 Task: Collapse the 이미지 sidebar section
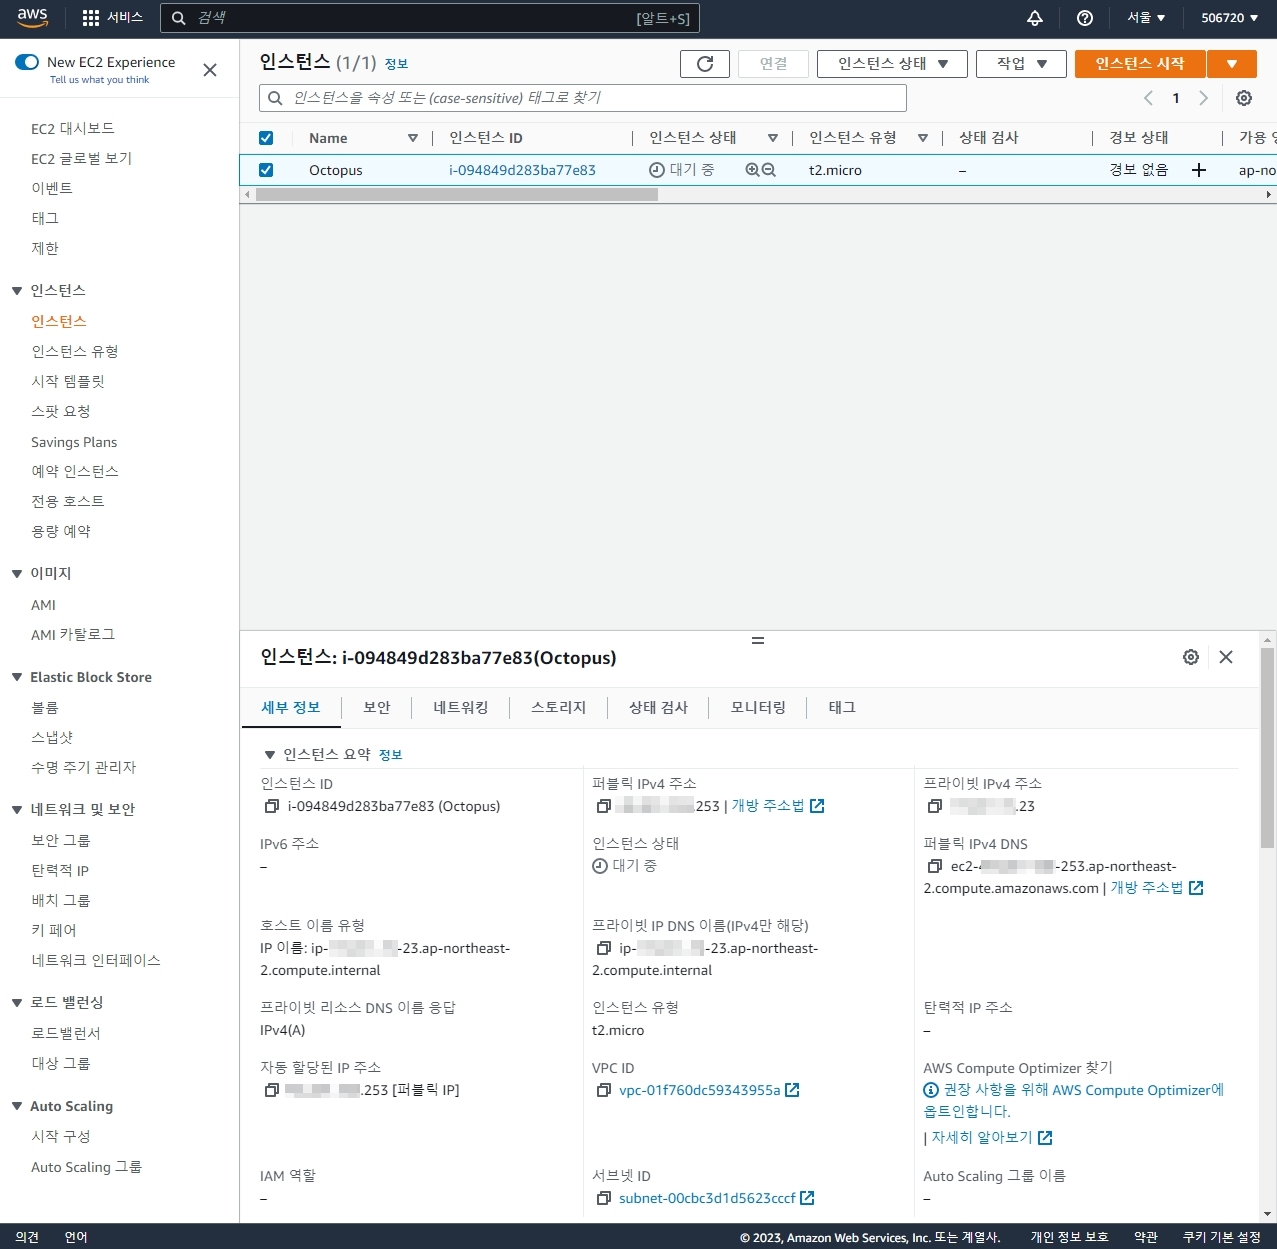(x=17, y=574)
